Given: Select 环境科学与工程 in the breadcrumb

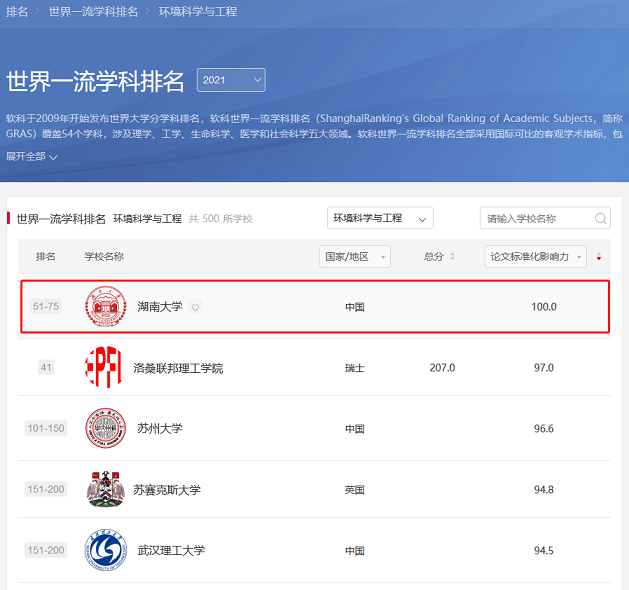Looking at the screenshot, I should tap(198, 12).
